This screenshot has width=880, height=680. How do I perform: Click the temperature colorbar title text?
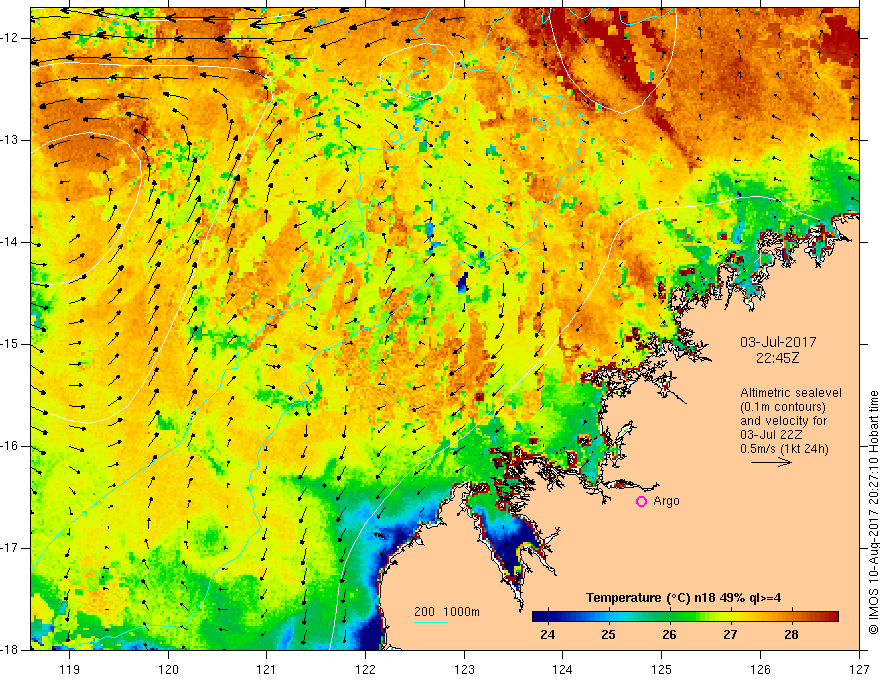(683, 598)
